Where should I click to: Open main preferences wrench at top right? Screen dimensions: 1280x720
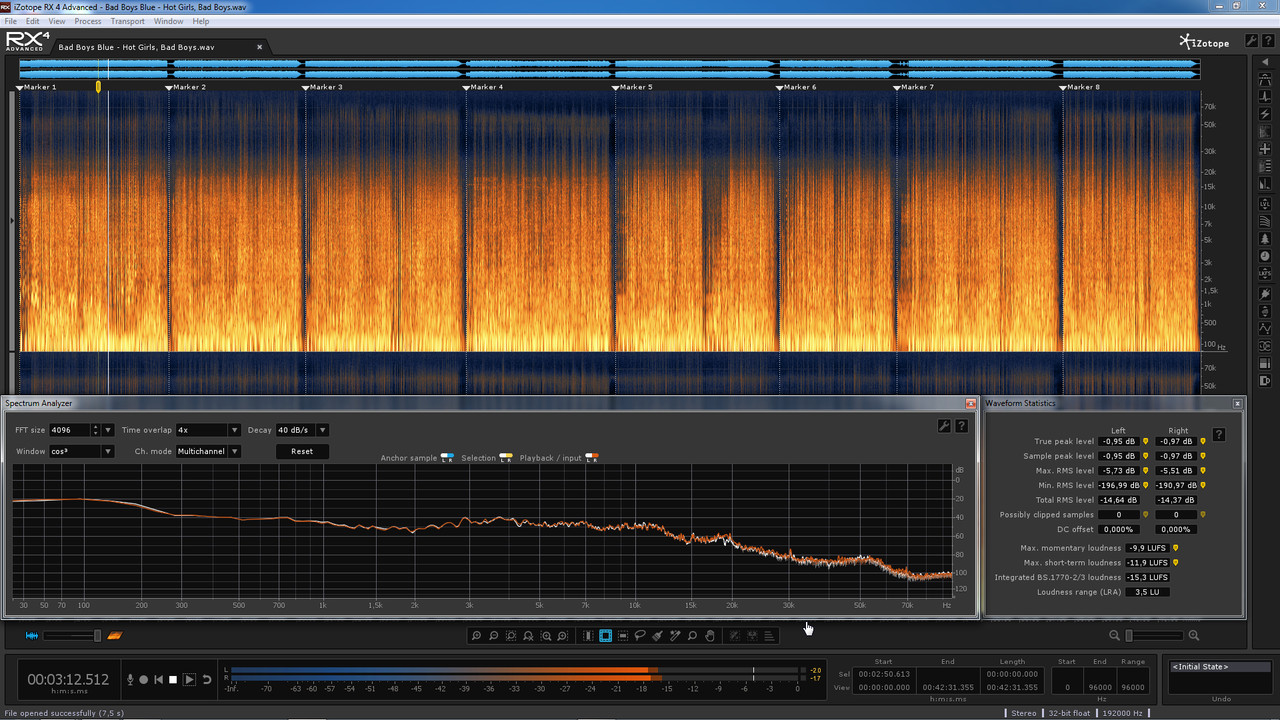[x=1251, y=41]
